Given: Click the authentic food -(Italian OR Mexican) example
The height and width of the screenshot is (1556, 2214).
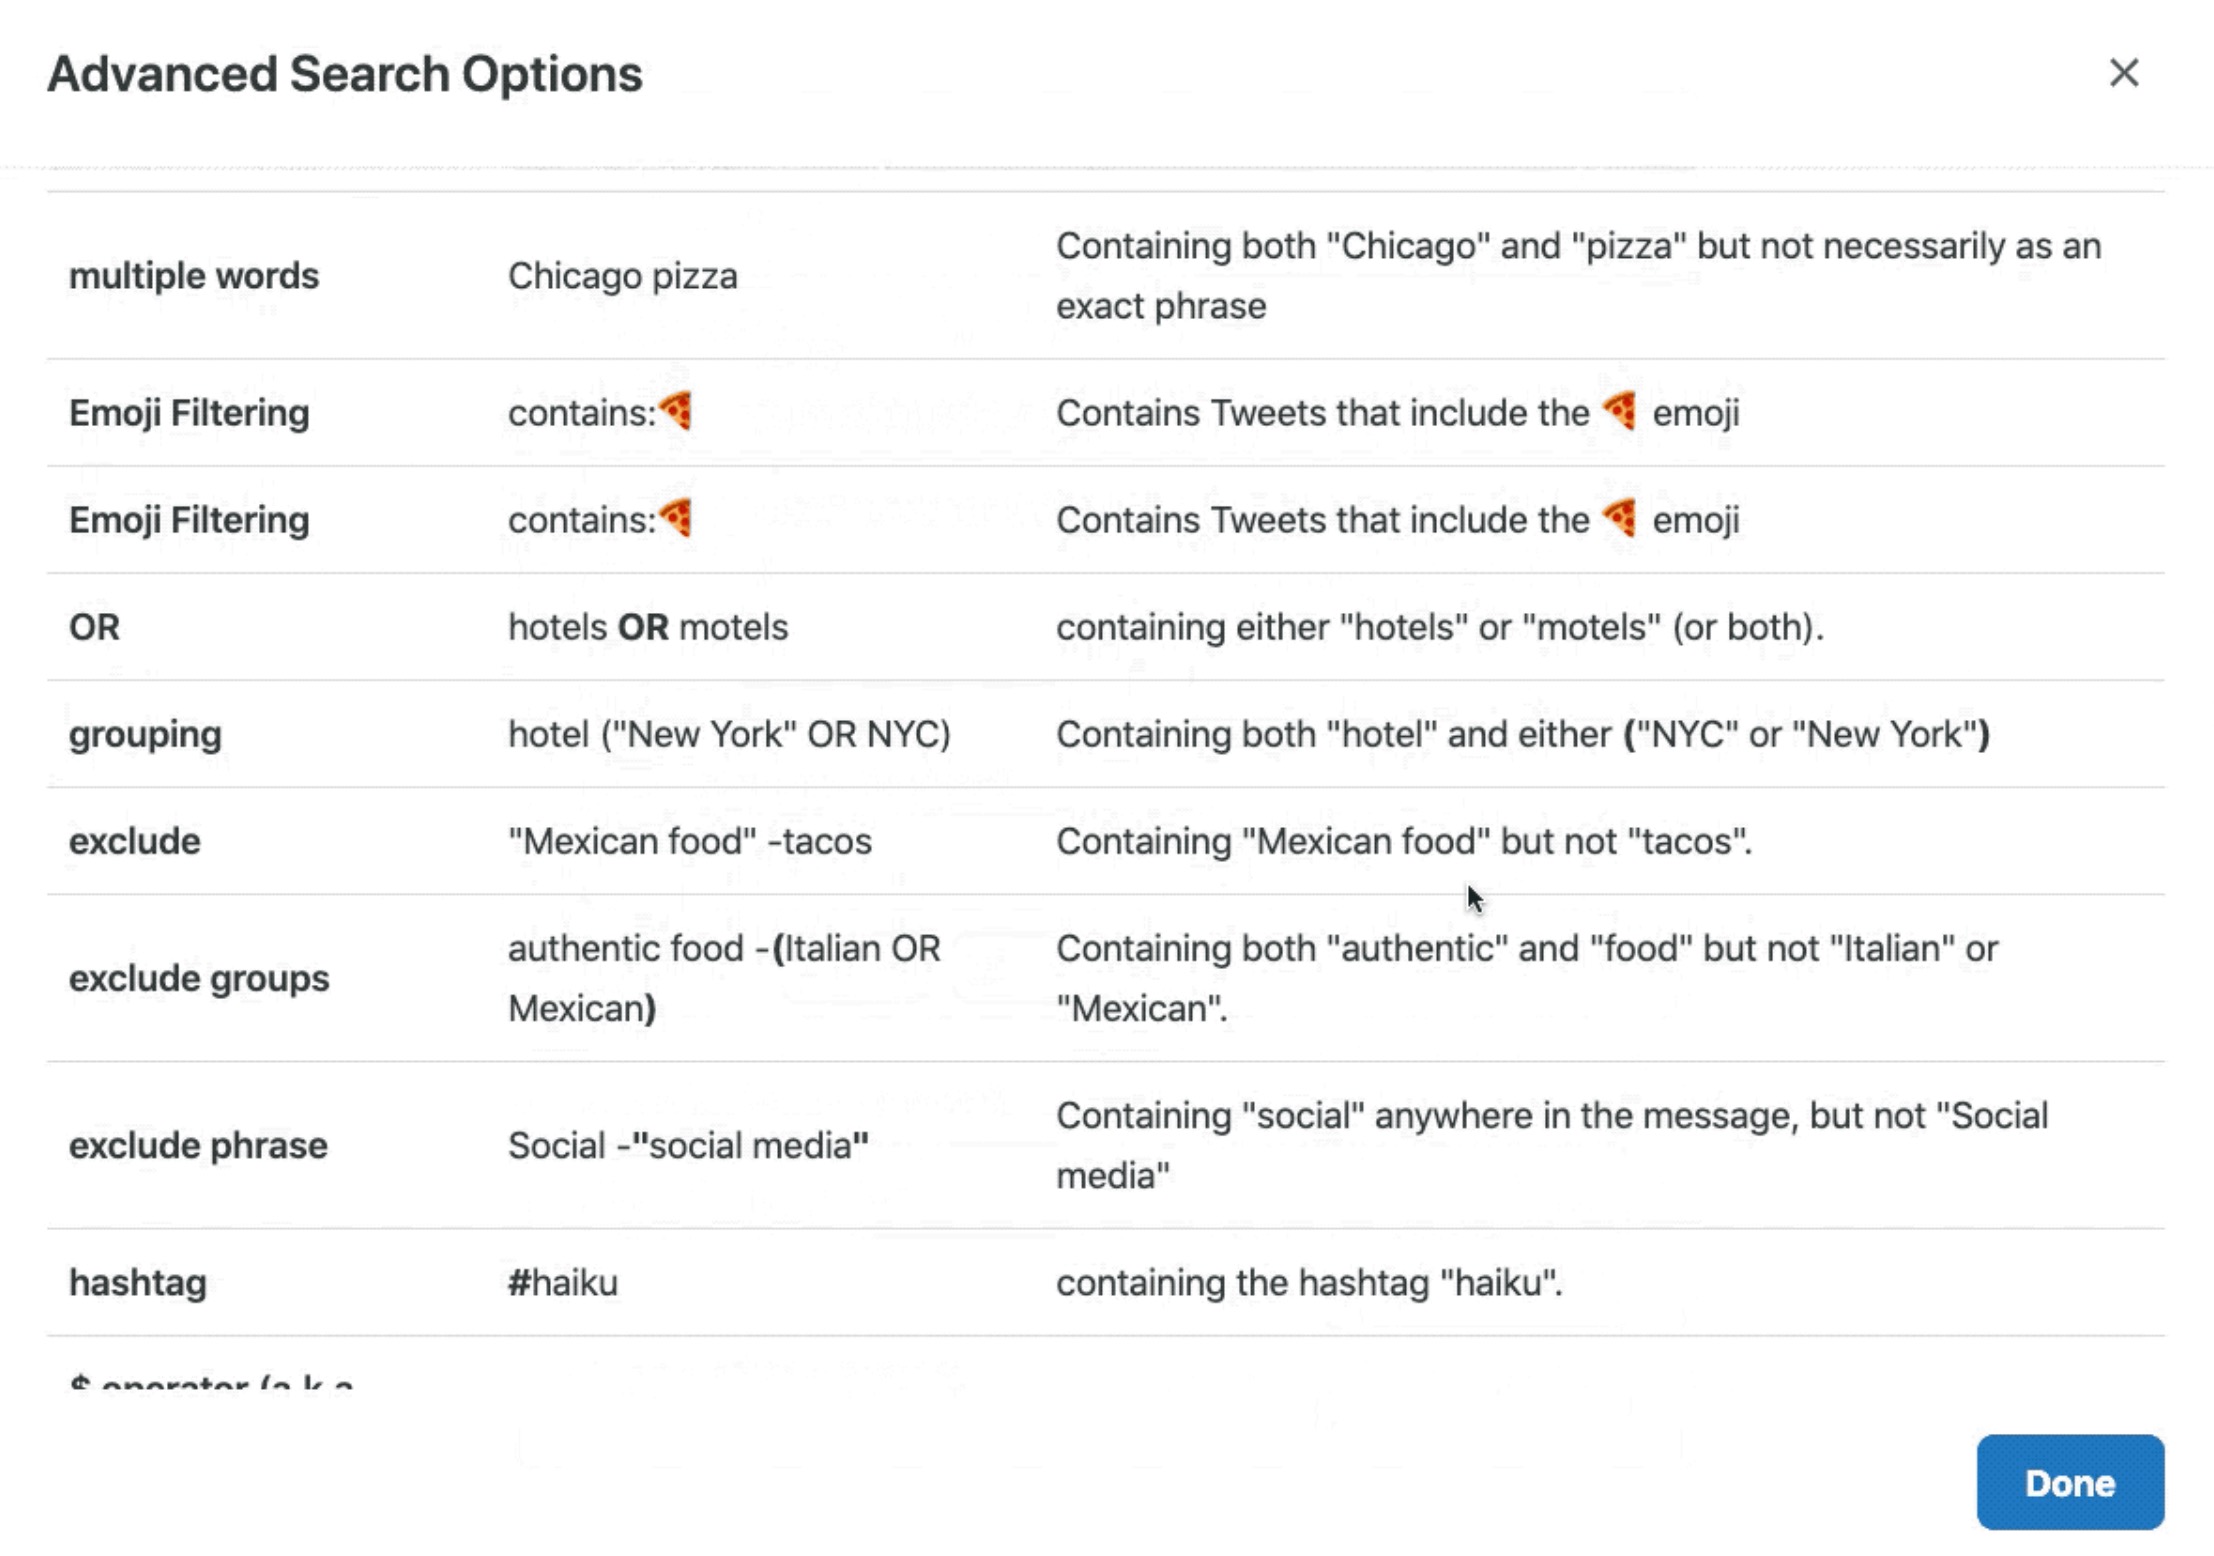Looking at the screenshot, I should (723, 977).
